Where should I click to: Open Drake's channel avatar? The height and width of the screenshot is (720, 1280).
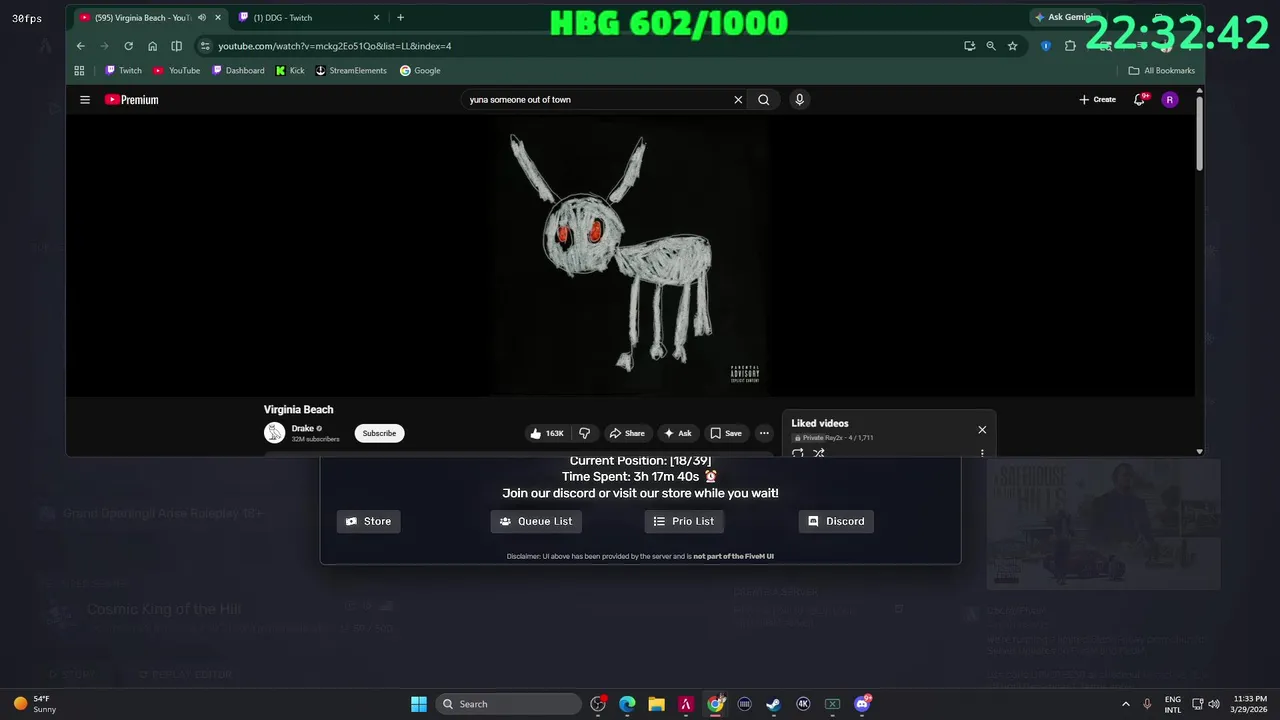(x=274, y=433)
